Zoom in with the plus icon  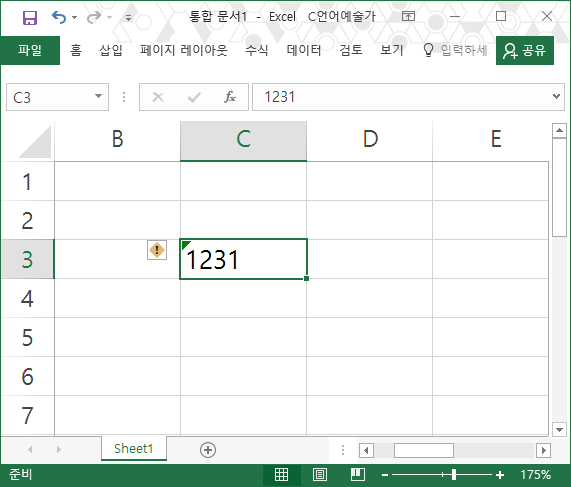[x=500, y=475]
